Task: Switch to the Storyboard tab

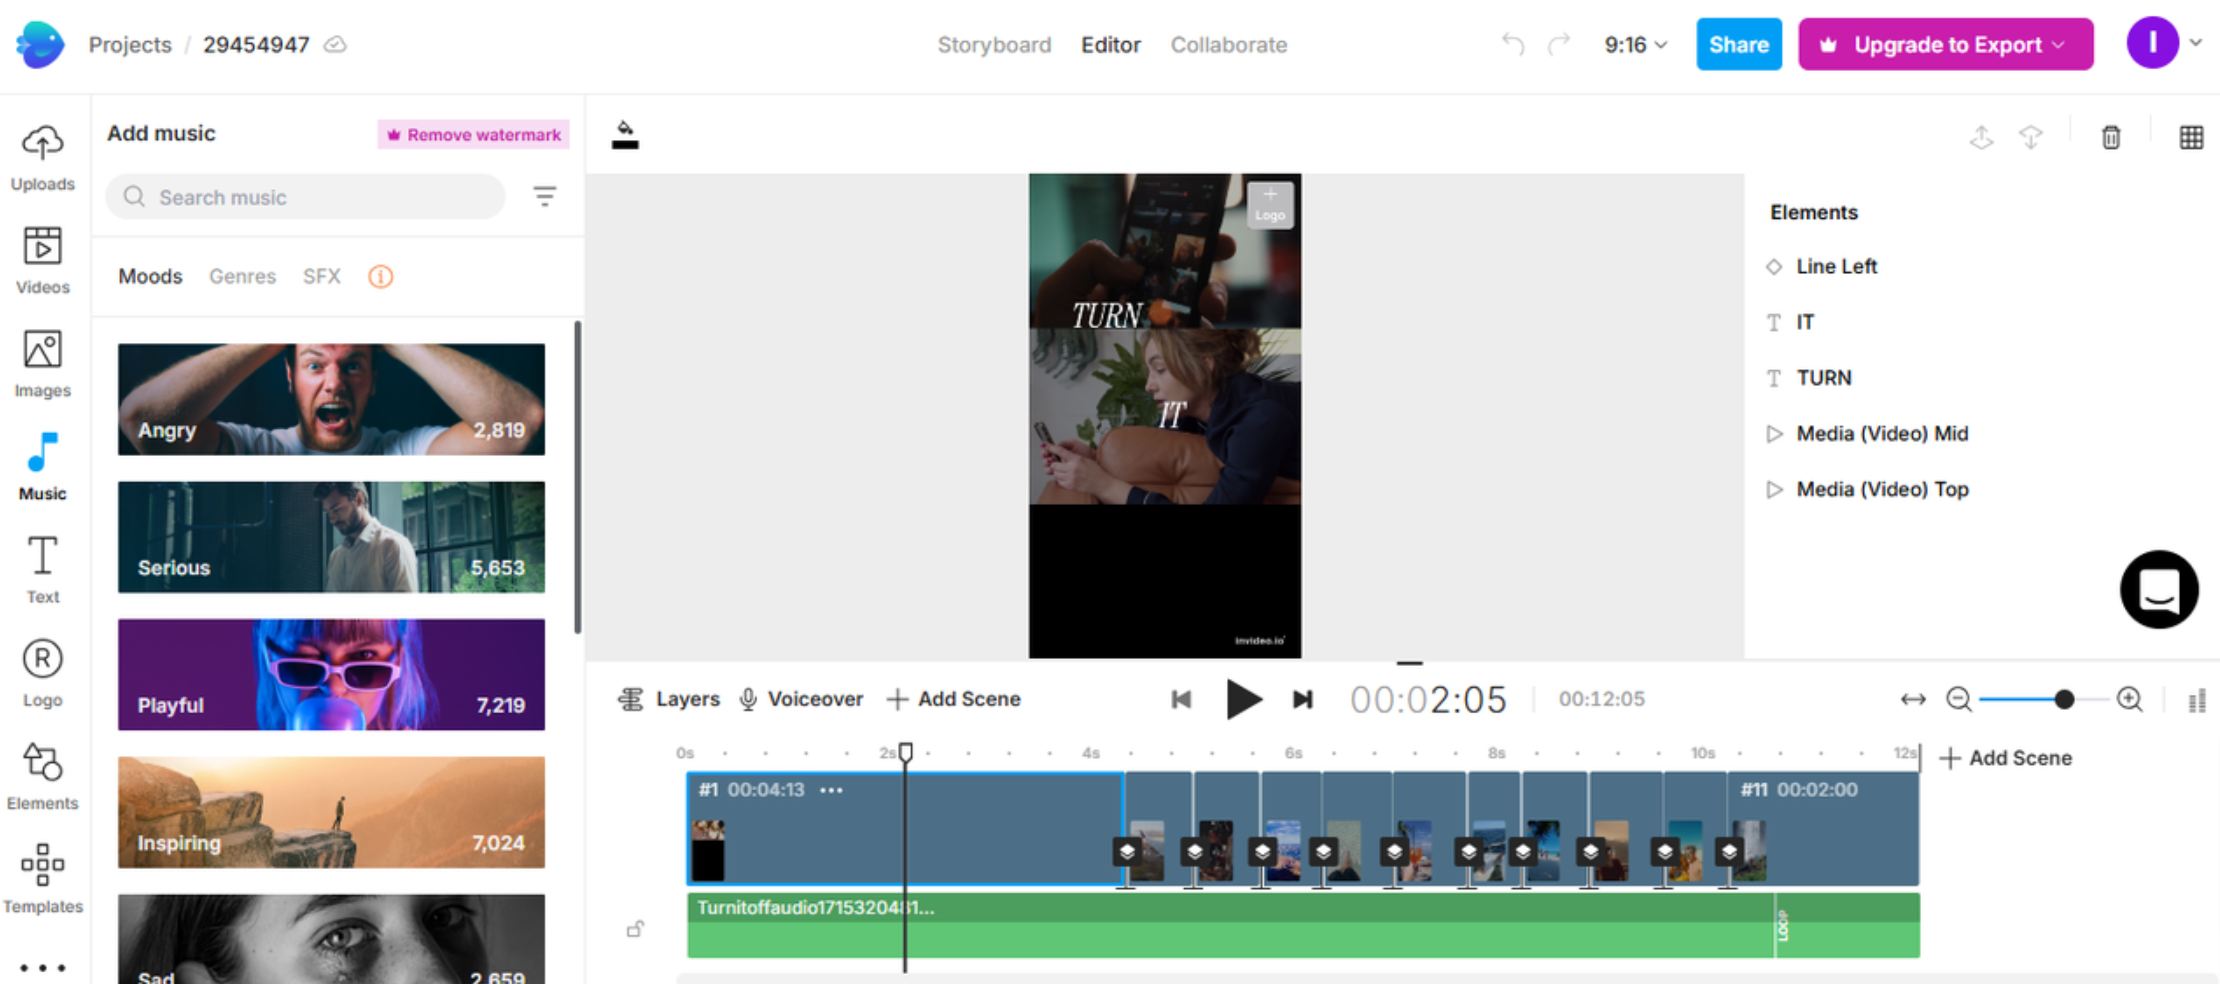Action: pyautogui.click(x=994, y=45)
